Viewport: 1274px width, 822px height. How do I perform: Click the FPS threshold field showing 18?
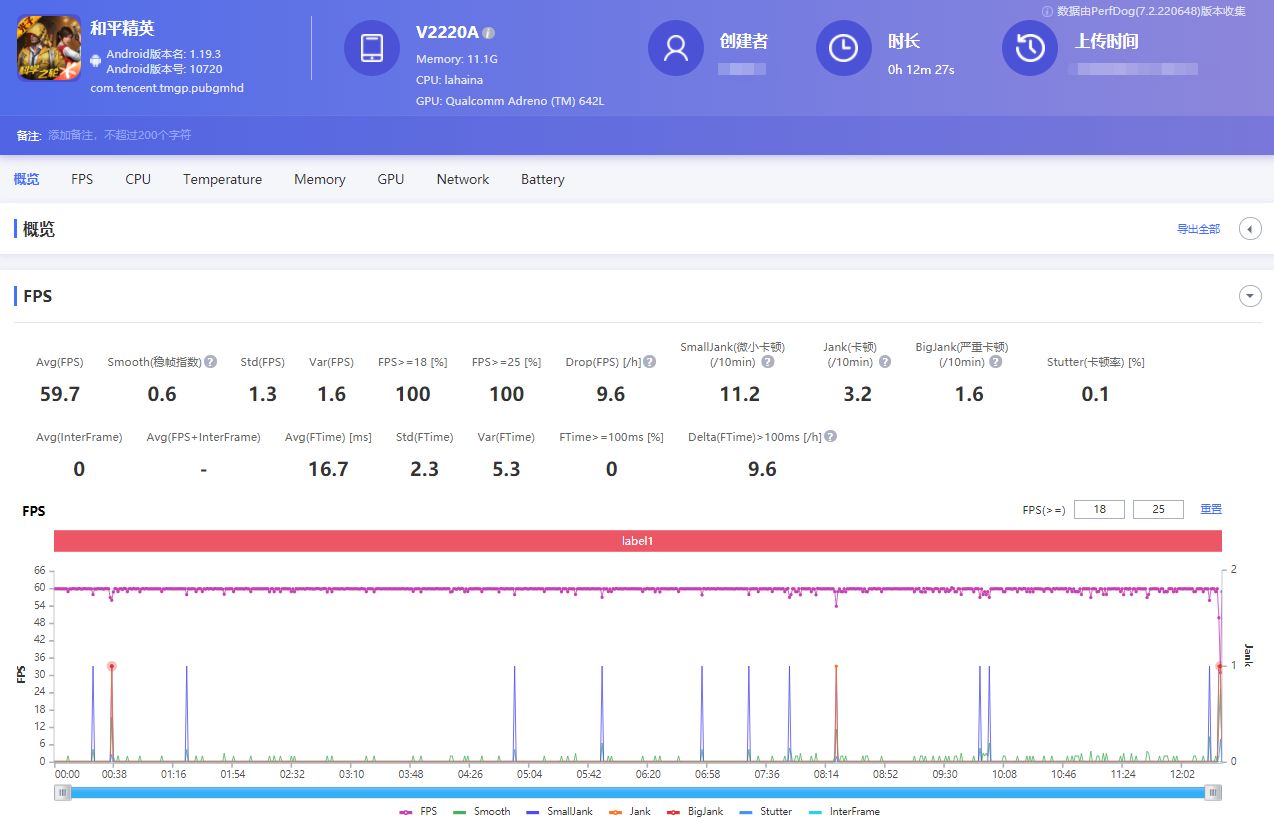(1099, 509)
